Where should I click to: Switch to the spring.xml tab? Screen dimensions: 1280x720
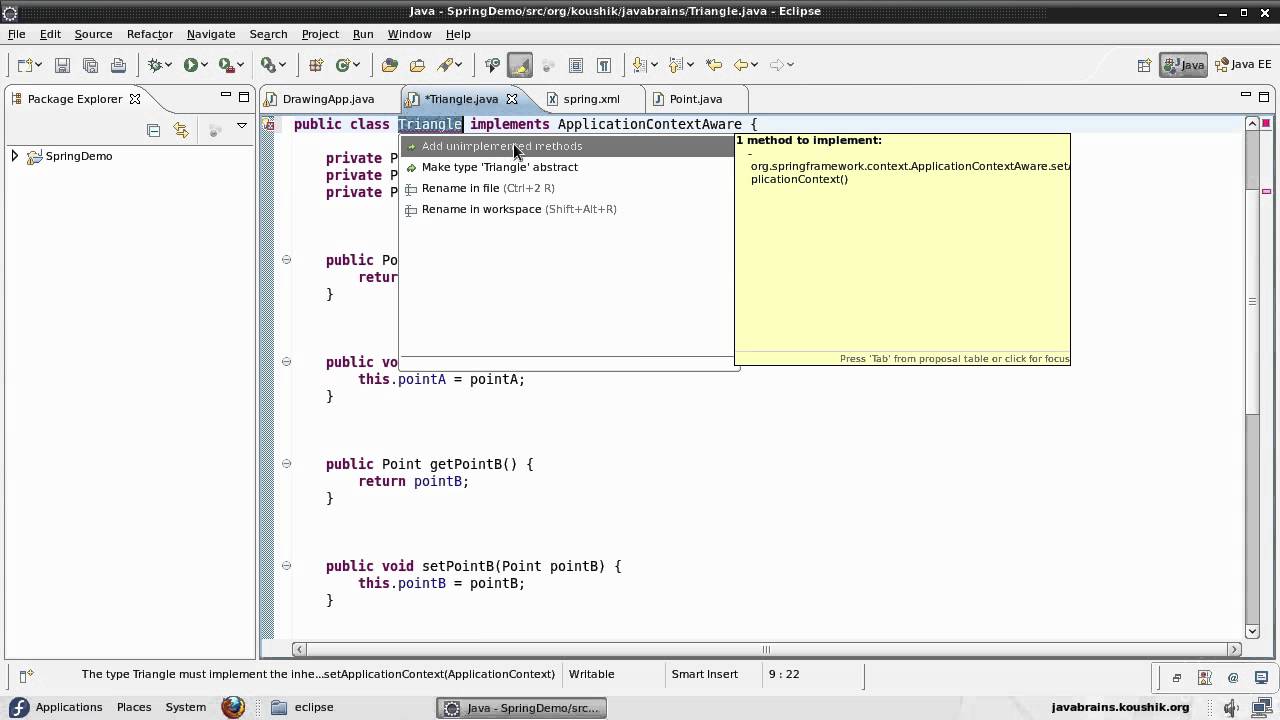coord(591,99)
